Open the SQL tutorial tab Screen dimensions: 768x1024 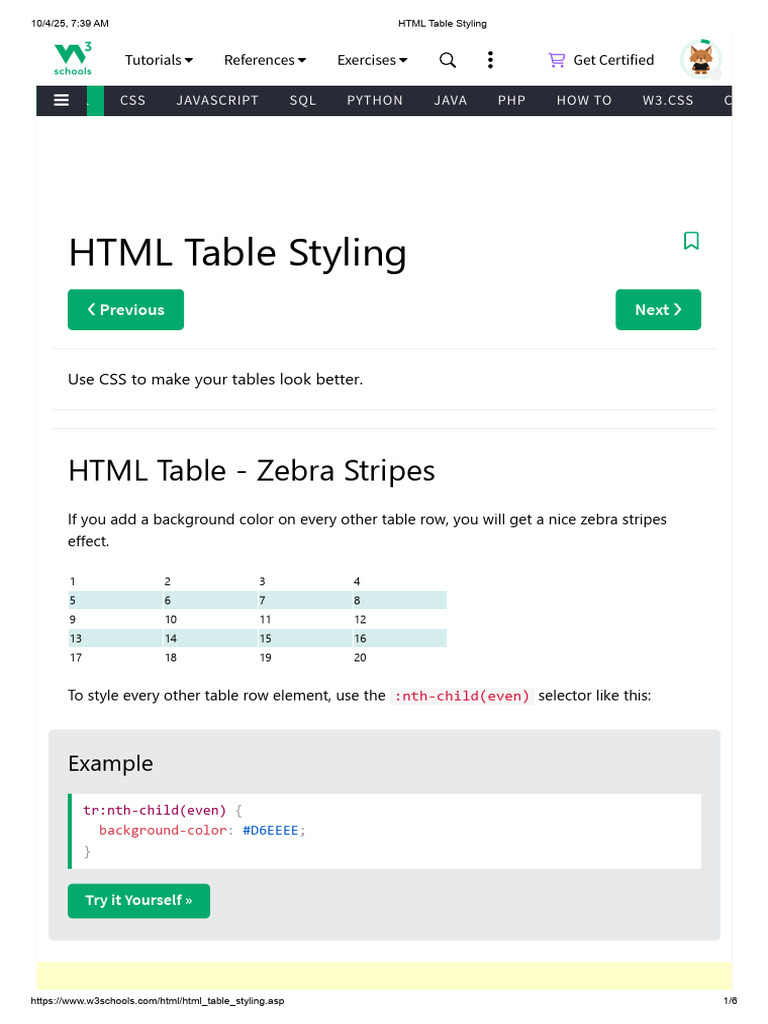coord(303,101)
